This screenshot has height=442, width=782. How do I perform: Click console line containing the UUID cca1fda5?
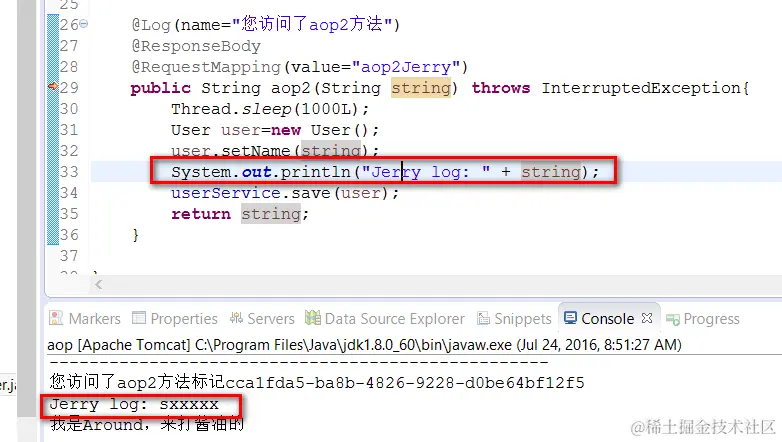pos(317,382)
